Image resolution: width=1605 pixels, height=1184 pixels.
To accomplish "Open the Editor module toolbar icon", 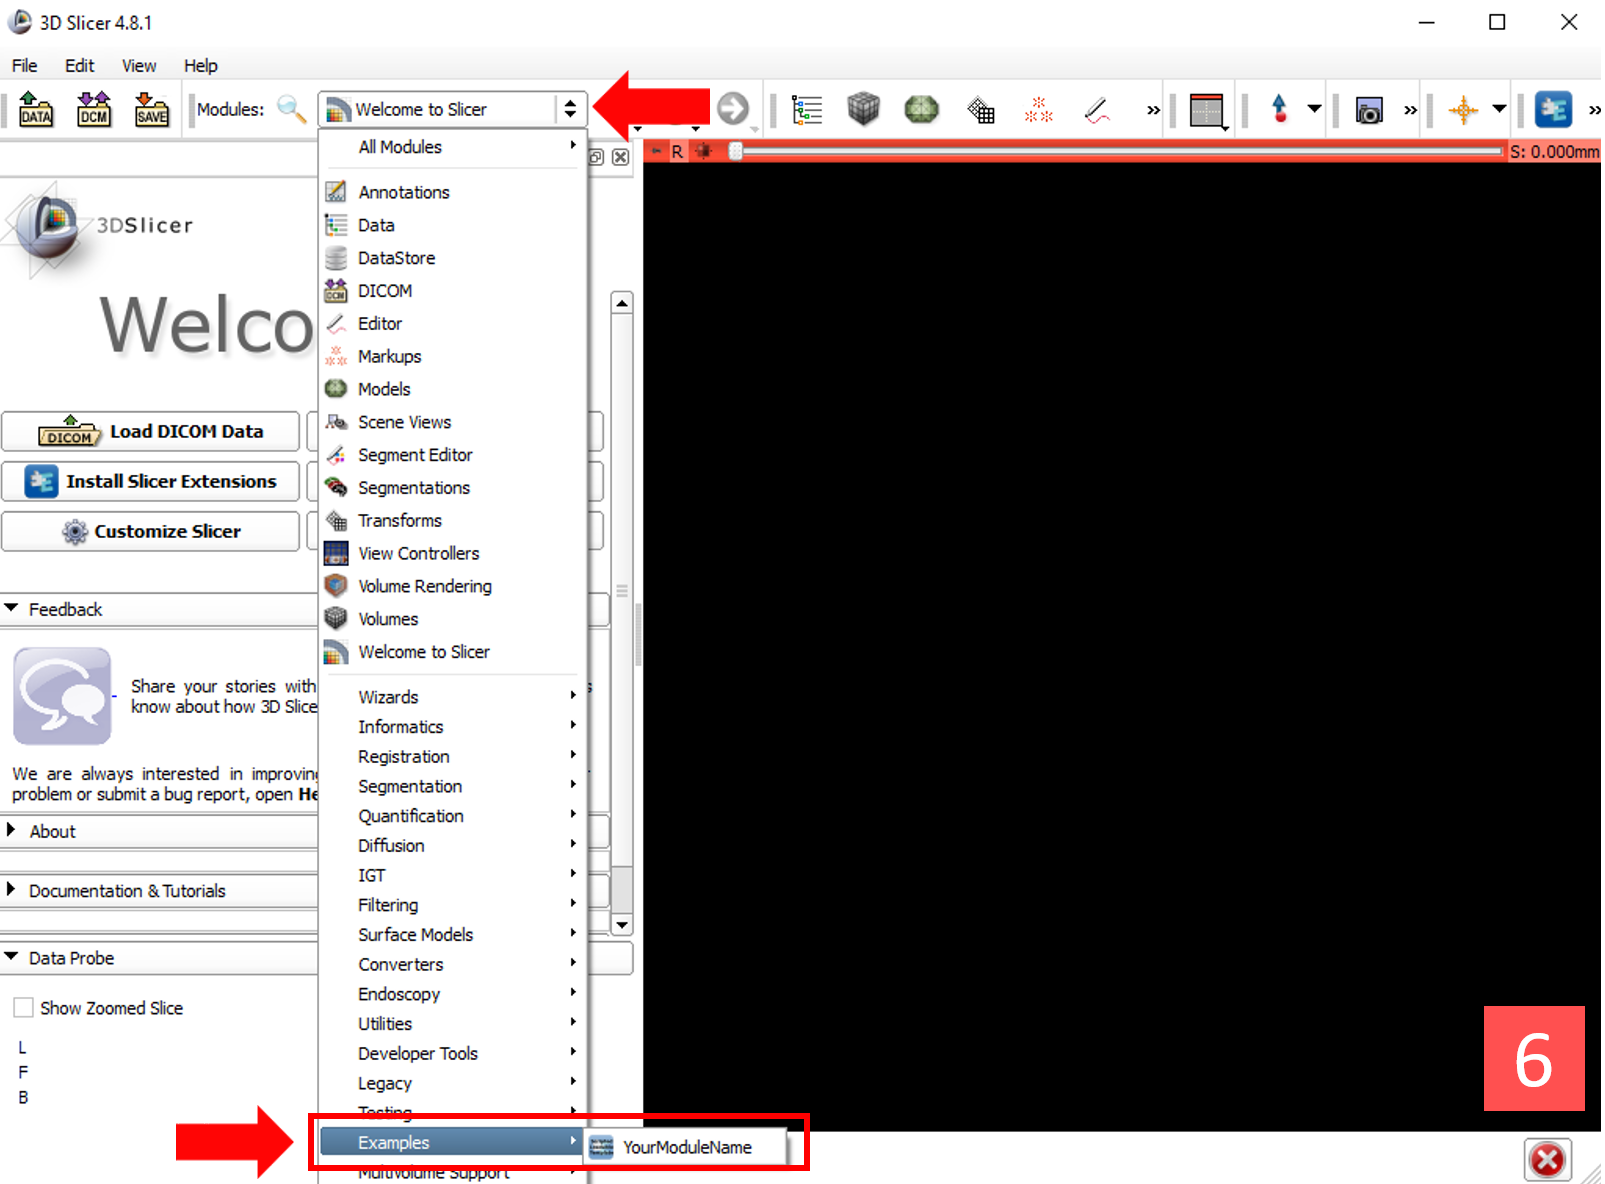I will [x=1097, y=109].
